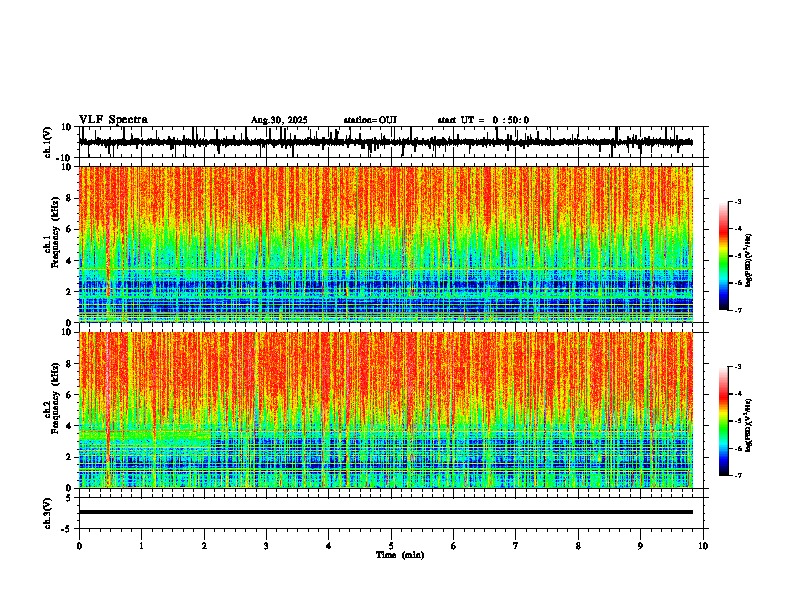Click the -7 label on ch.2 color bar
The width and height of the screenshot is (792, 612).
coord(737,475)
